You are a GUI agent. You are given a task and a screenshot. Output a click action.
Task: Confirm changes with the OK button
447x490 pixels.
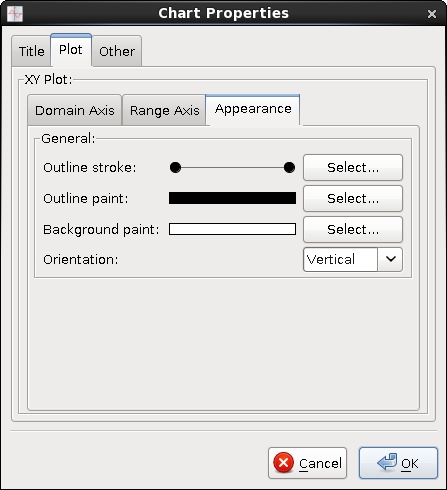click(398, 463)
